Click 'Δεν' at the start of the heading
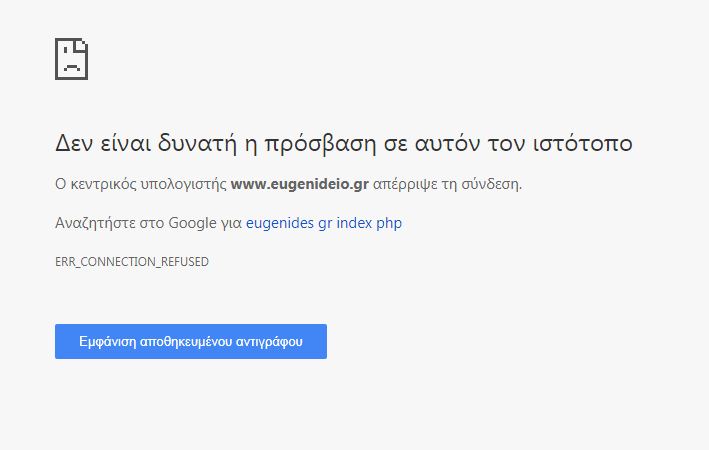This screenshot has width=709, height=450. tap(74, 143)
